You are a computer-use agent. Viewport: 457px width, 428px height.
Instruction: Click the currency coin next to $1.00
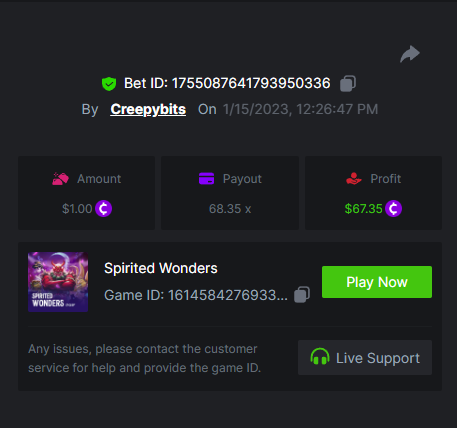103,209
